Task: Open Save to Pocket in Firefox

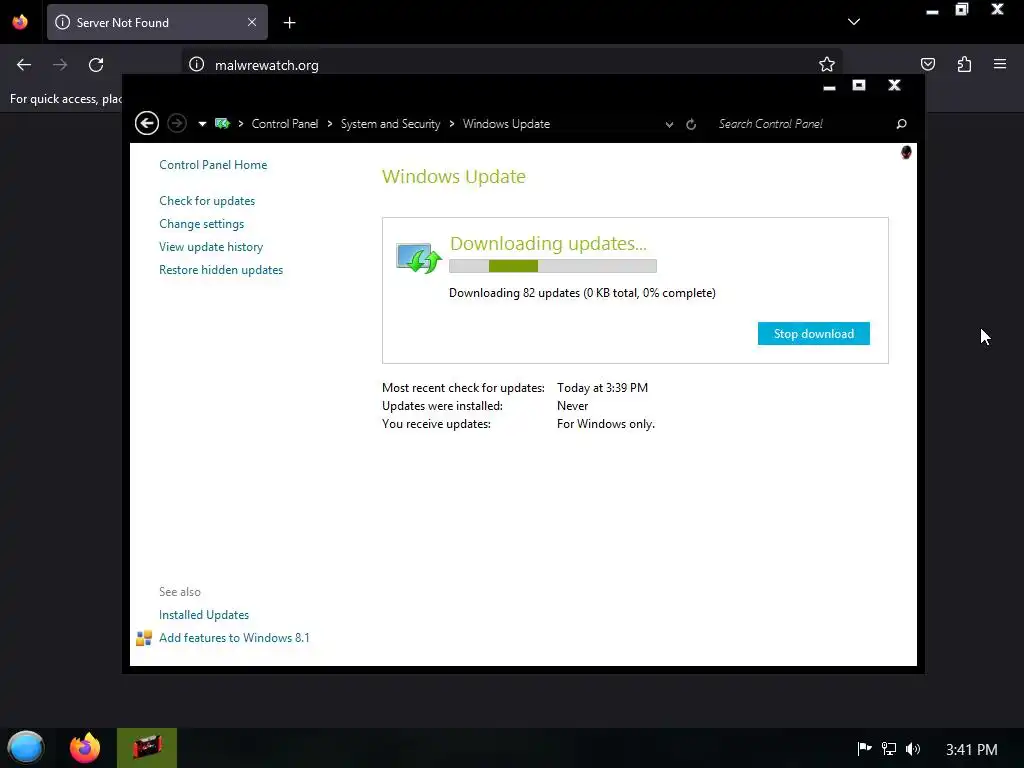Action: [x=928, y=64]
